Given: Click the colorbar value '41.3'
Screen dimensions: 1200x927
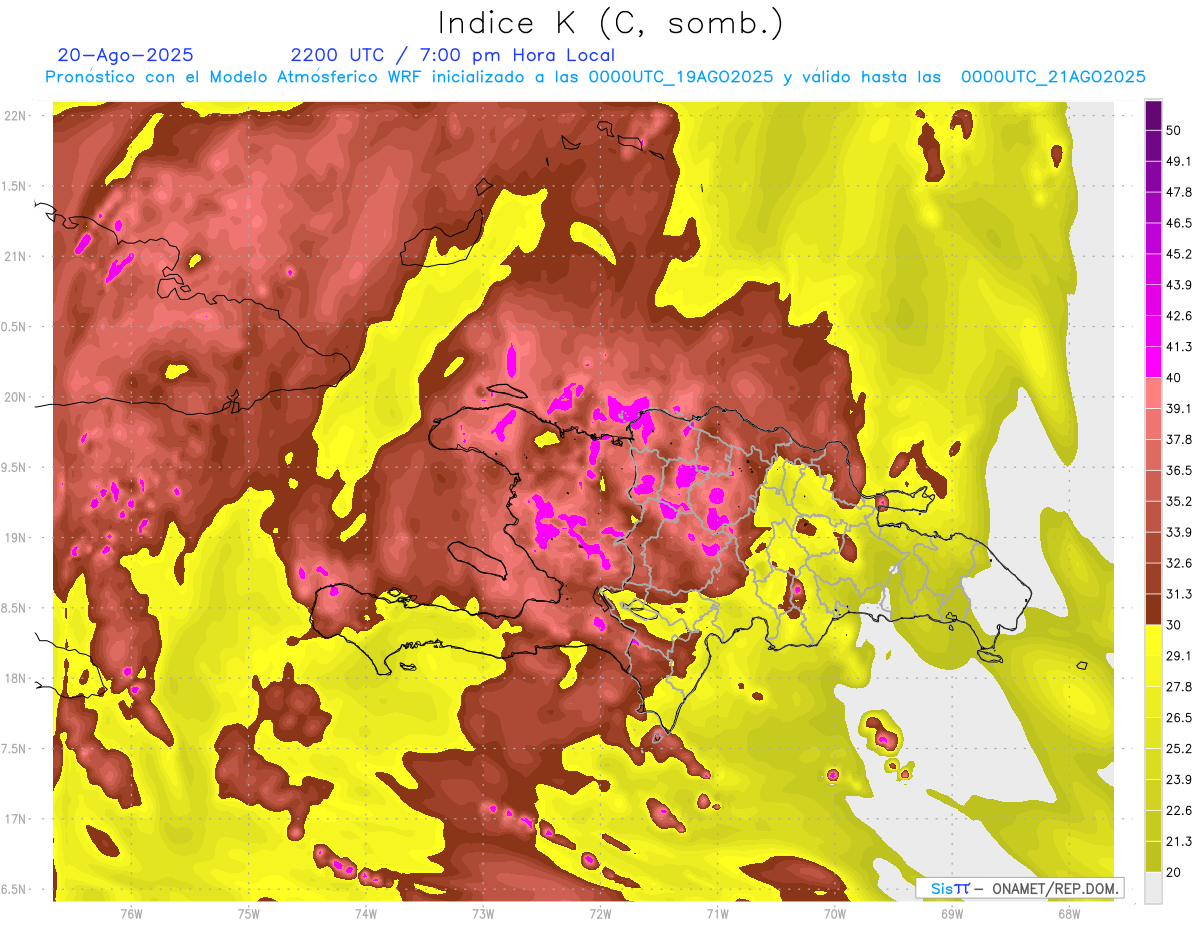Looking at the screenshot, I should coord(1178,347).
